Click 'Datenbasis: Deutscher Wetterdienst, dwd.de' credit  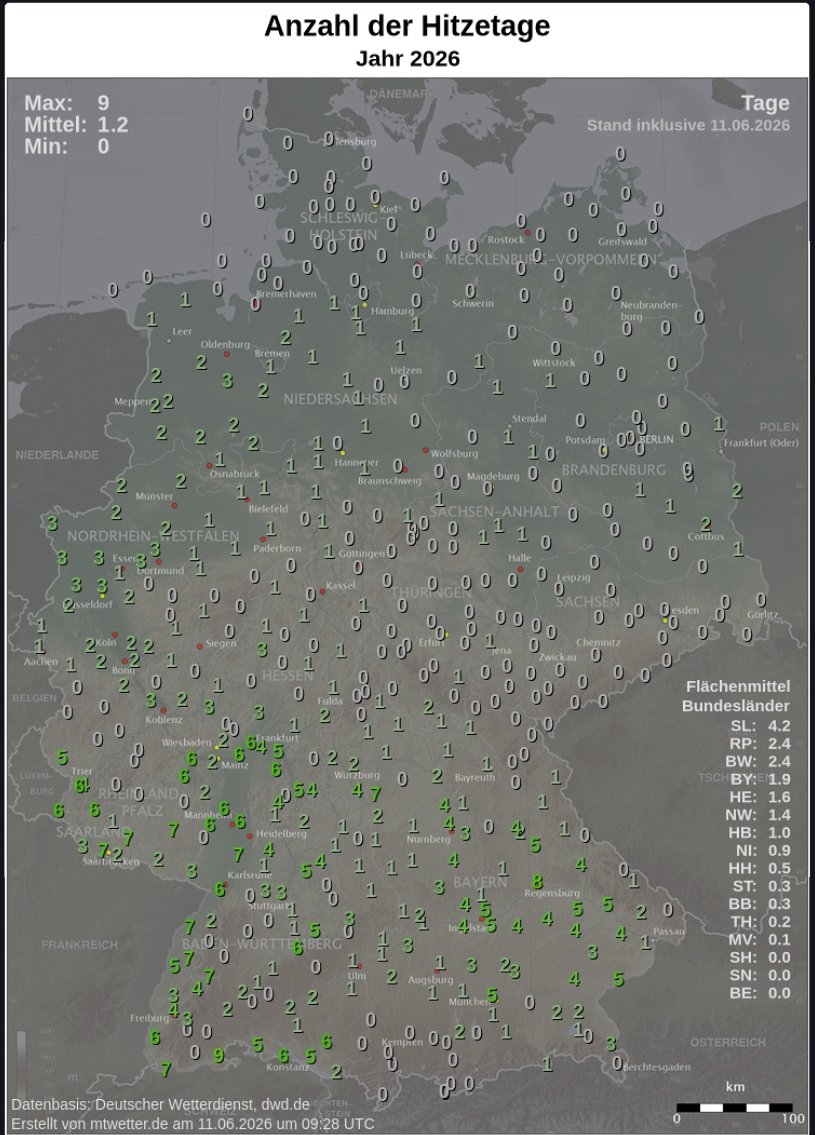[161, 1105]
